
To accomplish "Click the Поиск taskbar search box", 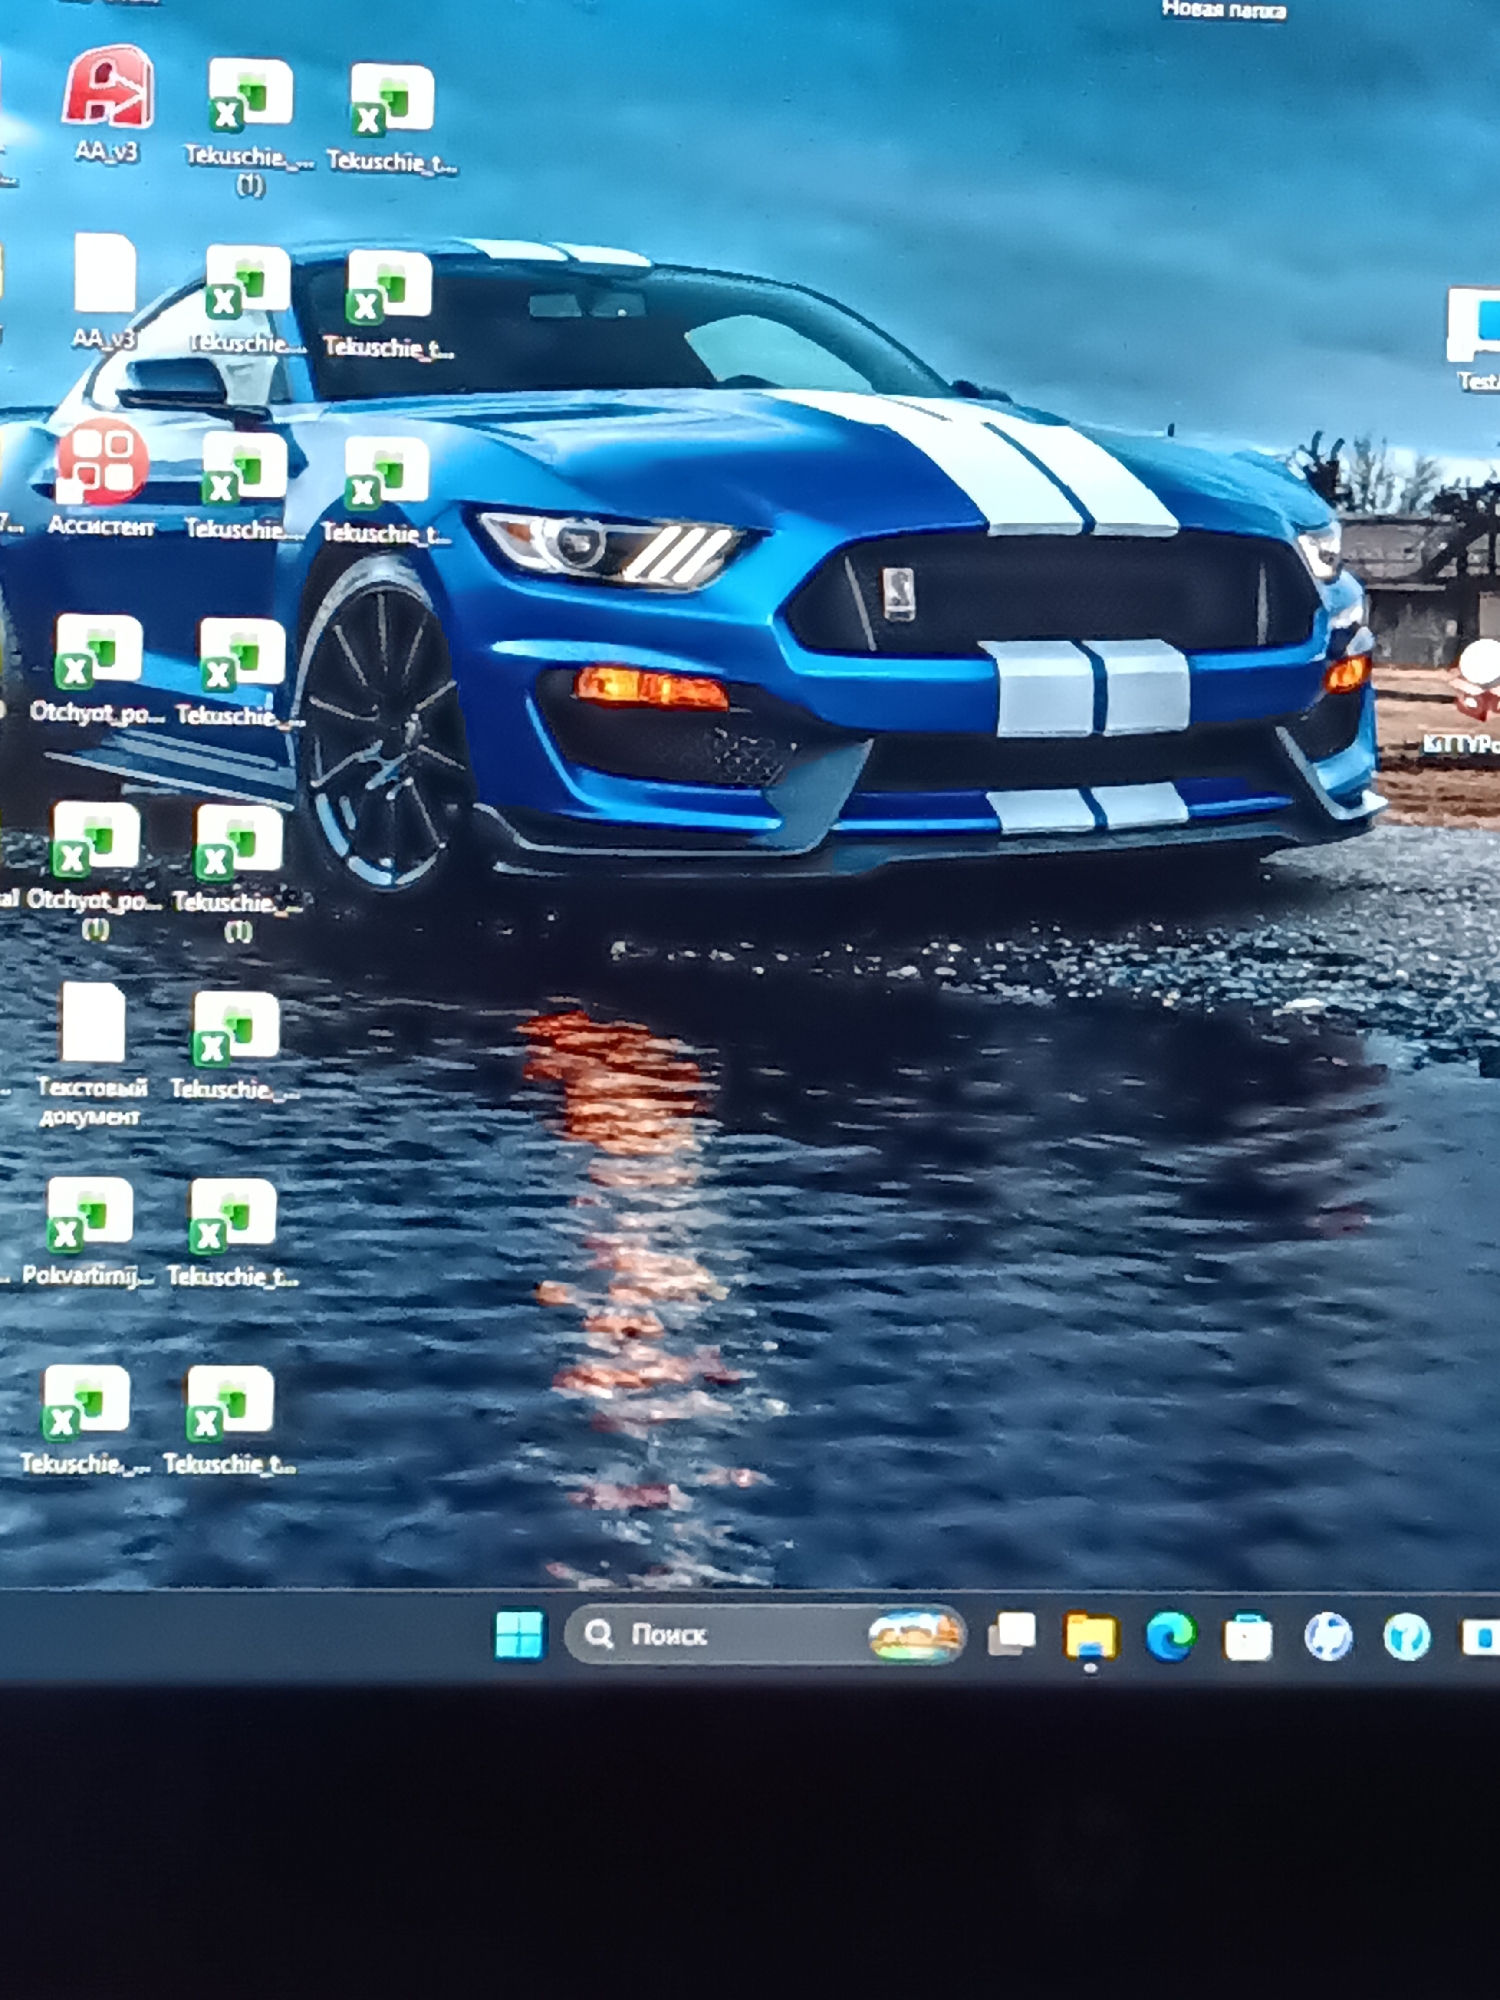I will 765,1635.
